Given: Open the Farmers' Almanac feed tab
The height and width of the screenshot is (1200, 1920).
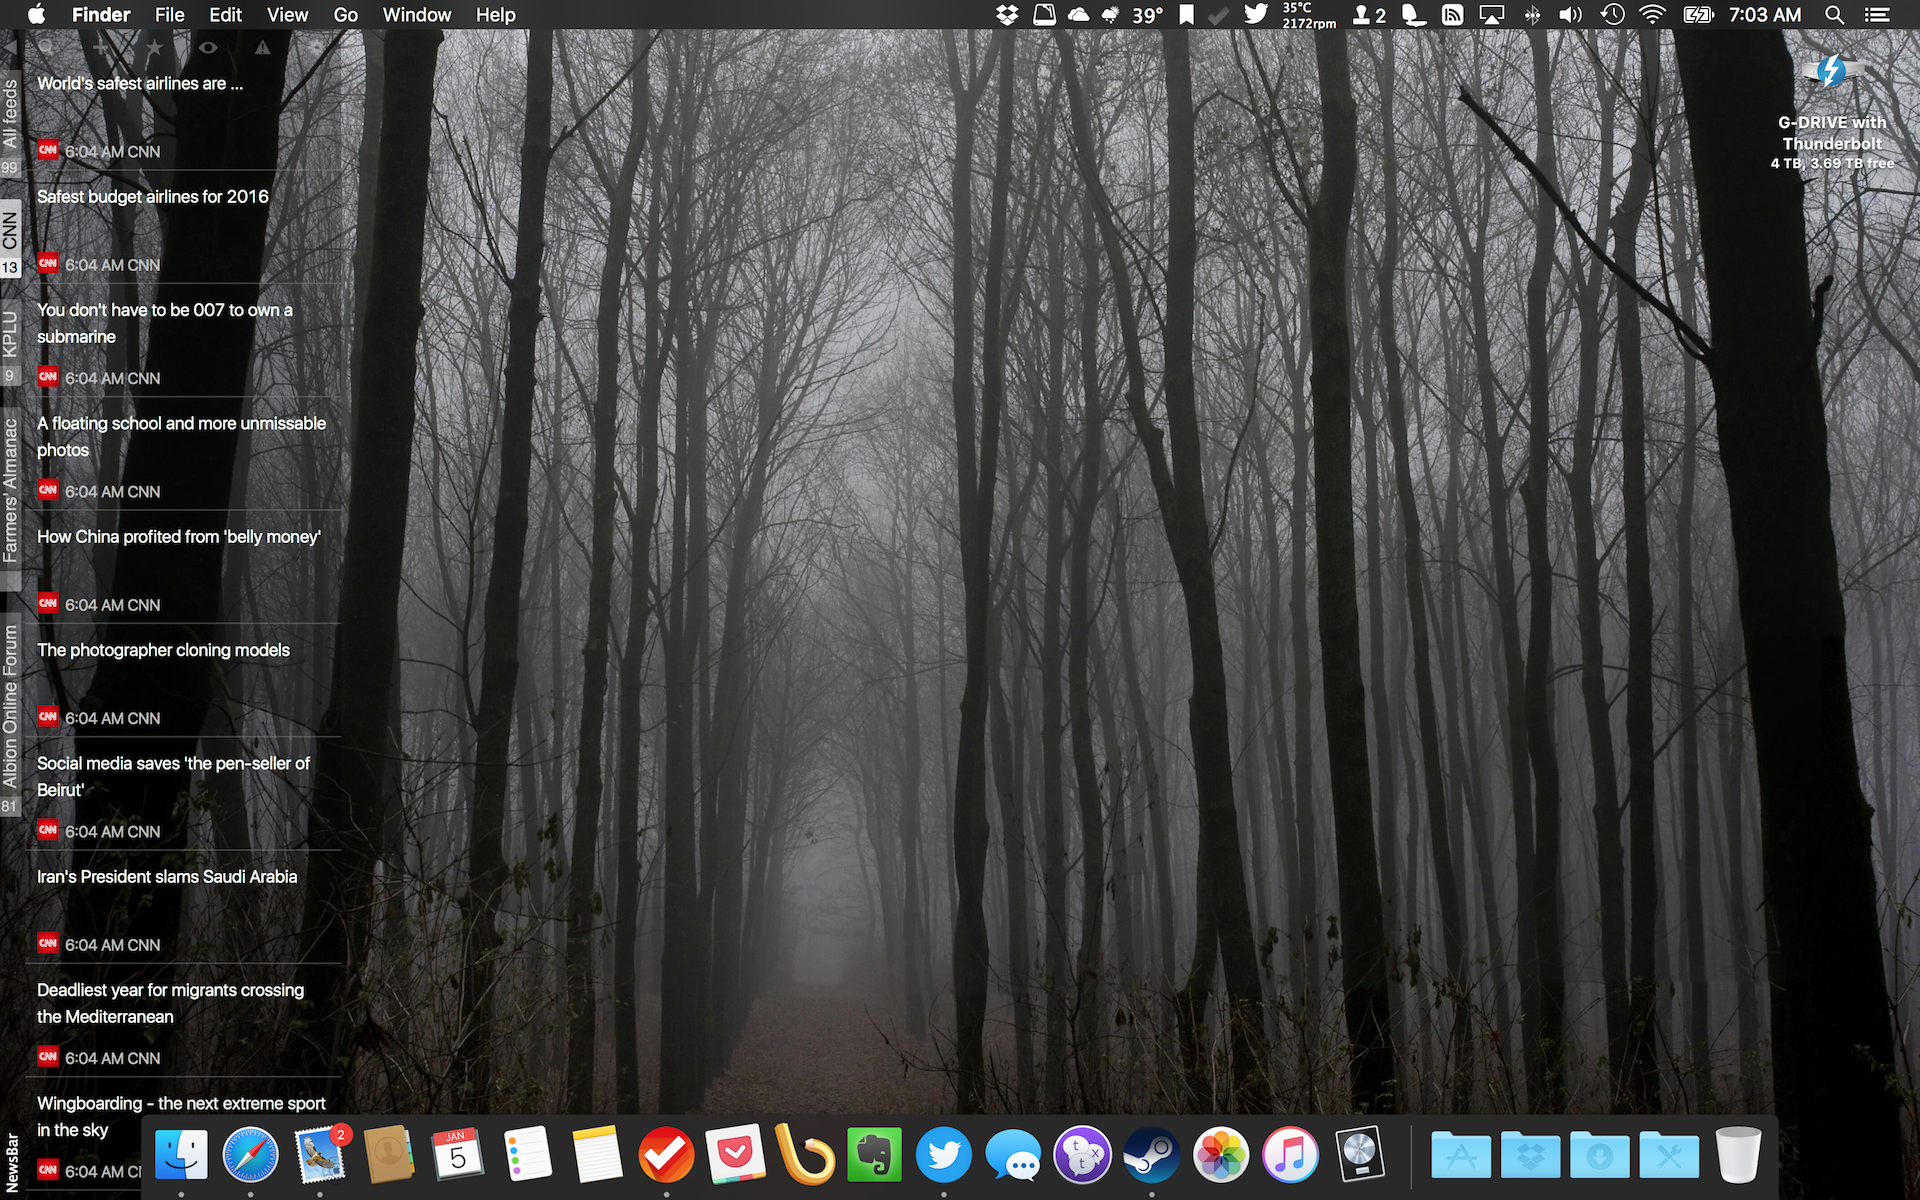Looking at the screenshot, I should click(x=10, y=490).
